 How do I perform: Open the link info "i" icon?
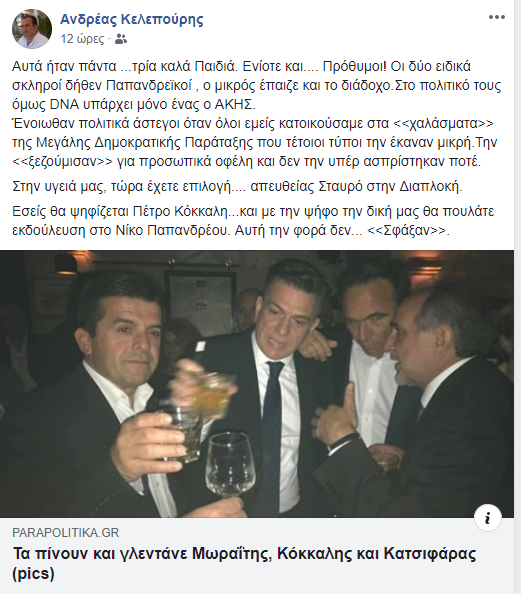(488, 517)
